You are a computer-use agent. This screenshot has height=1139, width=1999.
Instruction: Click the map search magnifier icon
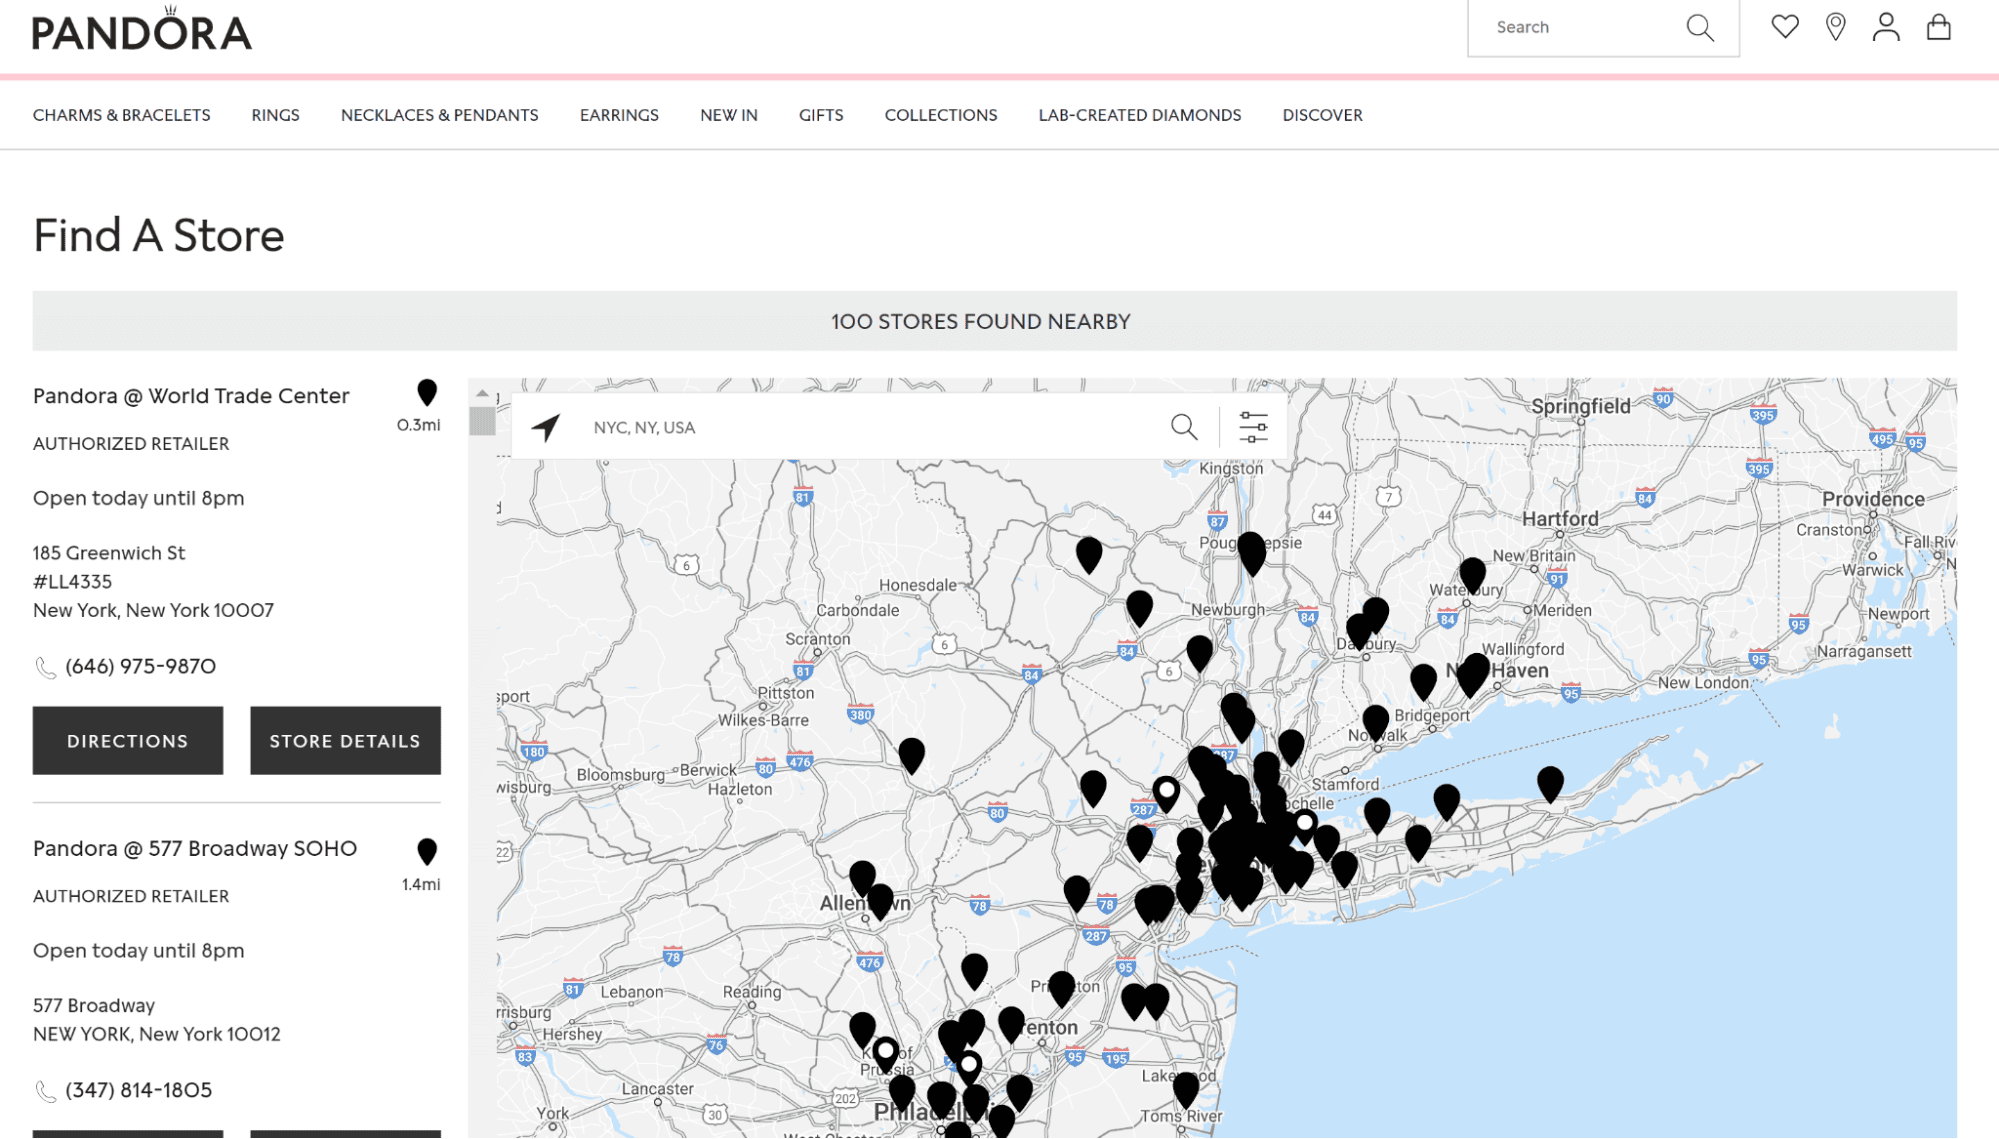pos(1184,427)
